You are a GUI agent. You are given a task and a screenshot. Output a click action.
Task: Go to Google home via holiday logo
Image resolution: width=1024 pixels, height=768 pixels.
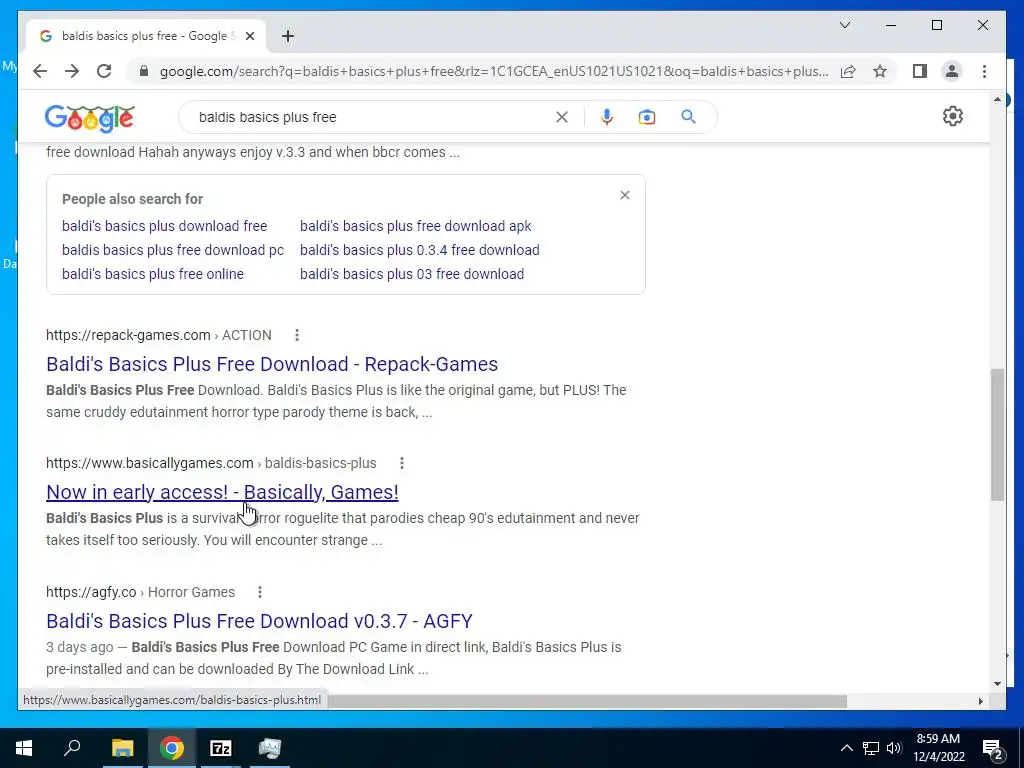[89, 118]
